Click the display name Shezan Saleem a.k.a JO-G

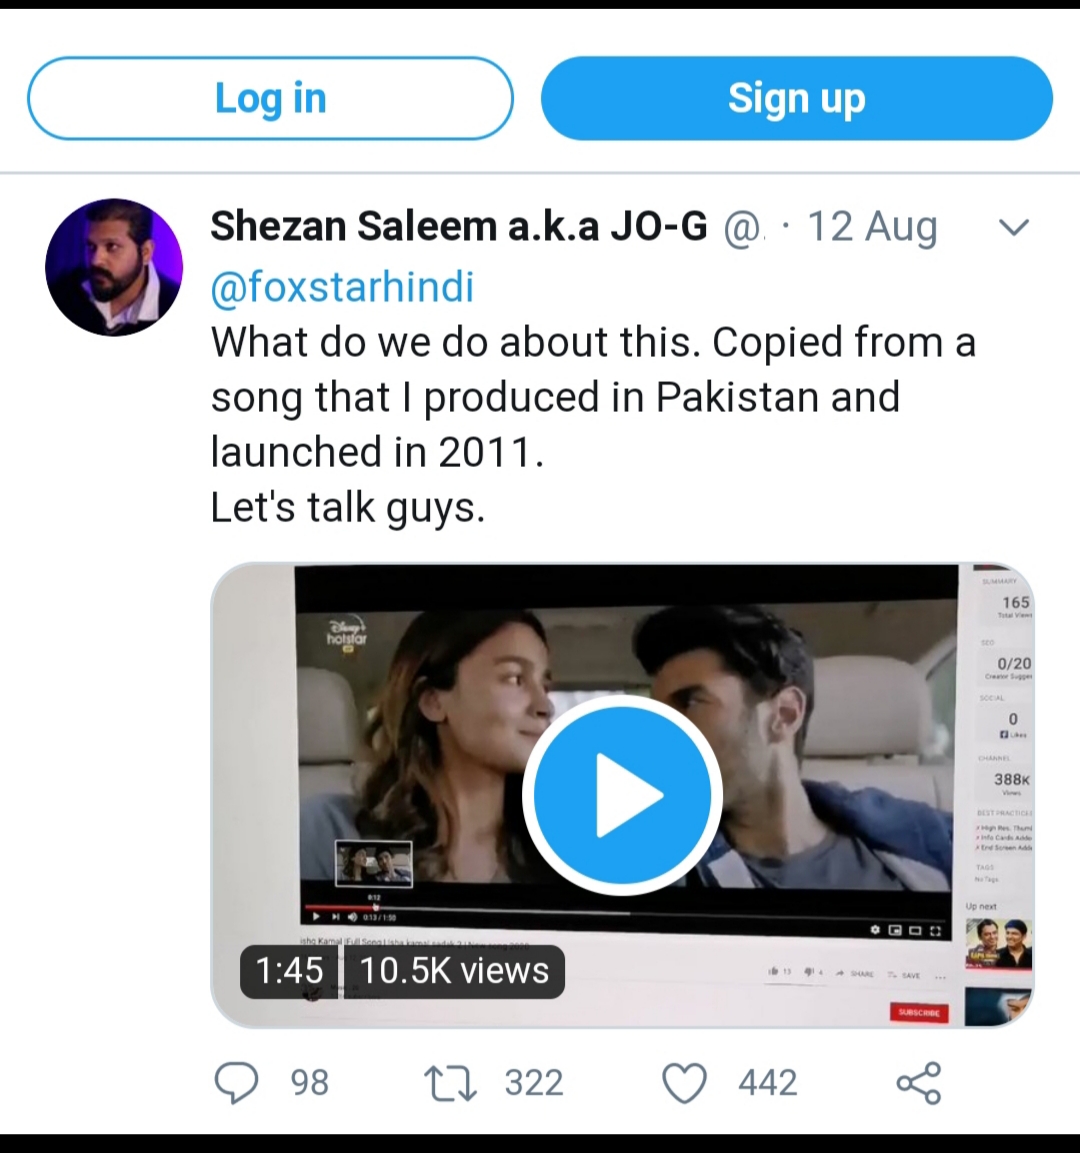point(459,227)
